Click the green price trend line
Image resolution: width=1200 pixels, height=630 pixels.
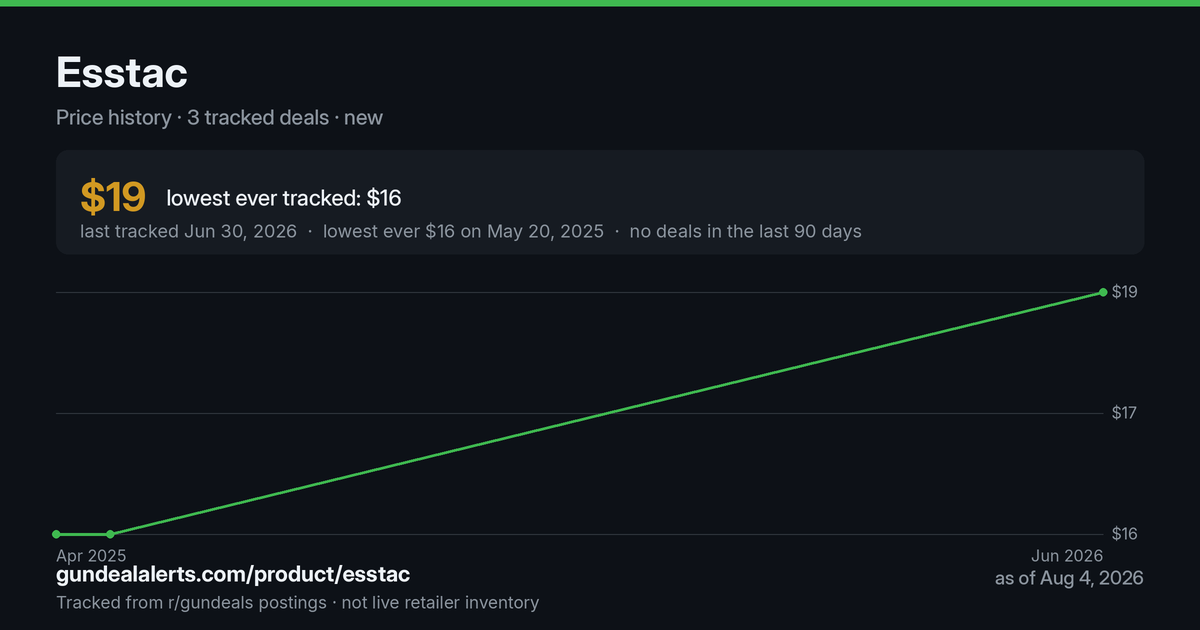(606, 413)
